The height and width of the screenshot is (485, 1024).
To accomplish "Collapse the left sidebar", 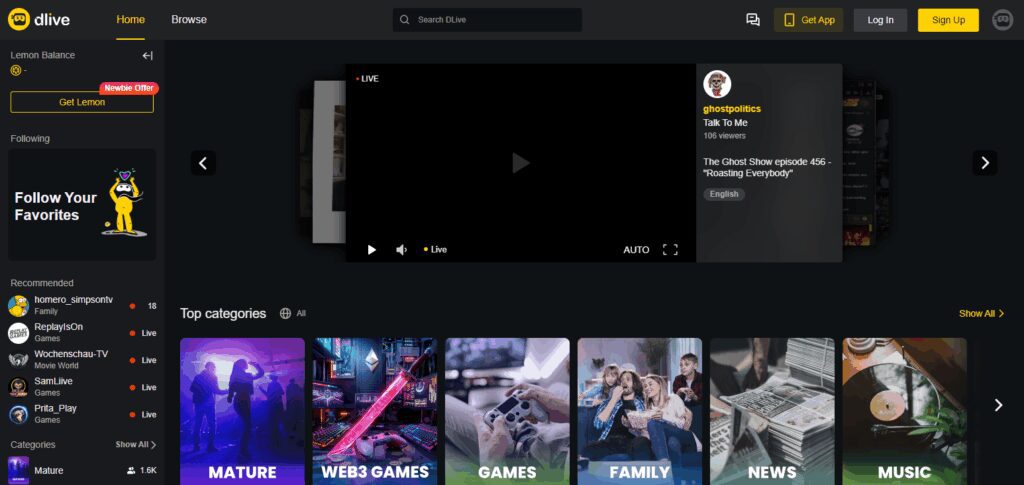I will point(148,55).
